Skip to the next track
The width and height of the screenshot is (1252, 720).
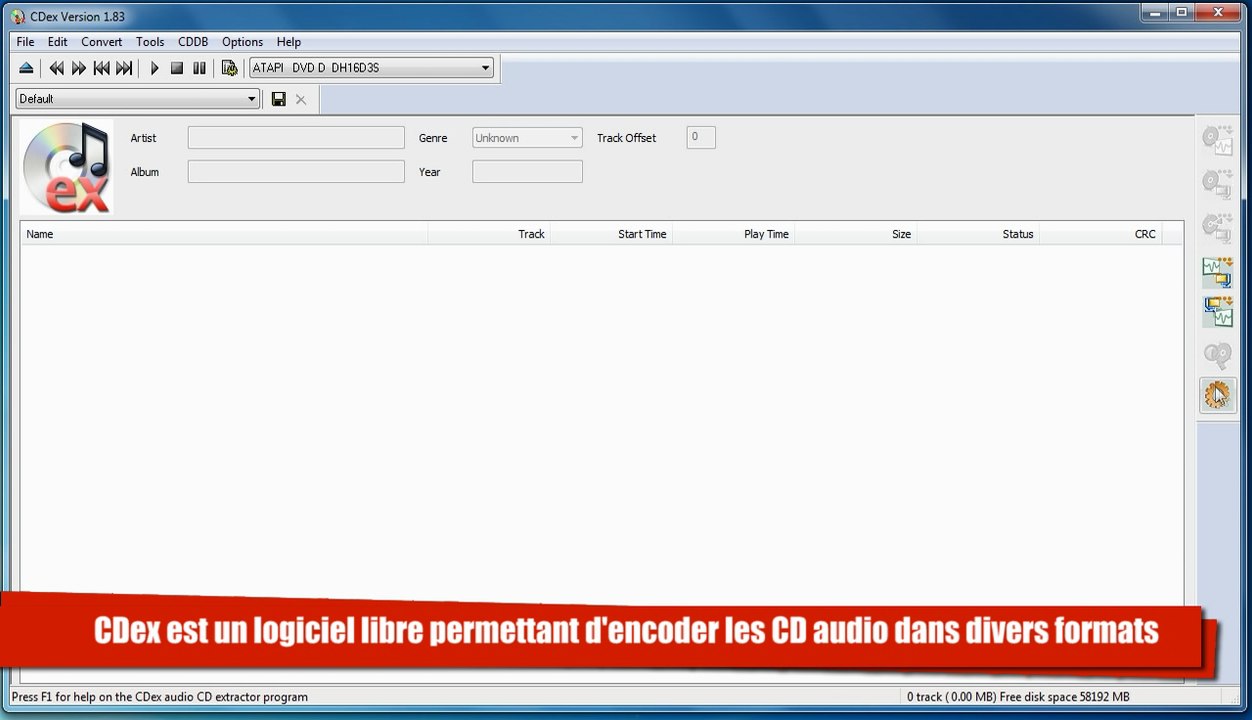coord(124,68)
